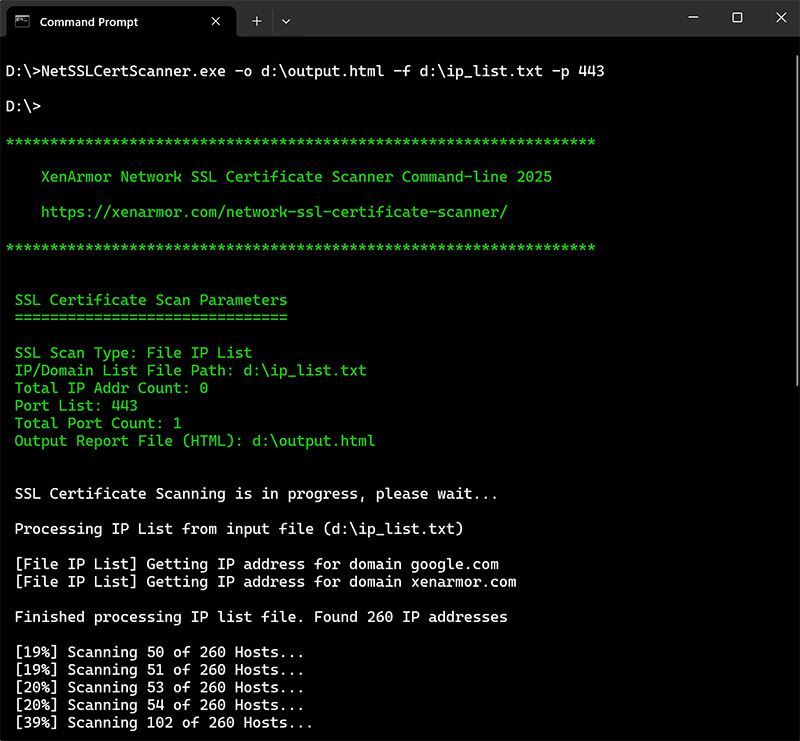The image size is (800, 741).
Task: Click the empty D:\> prompt line
Action: [x=23, y=106]
